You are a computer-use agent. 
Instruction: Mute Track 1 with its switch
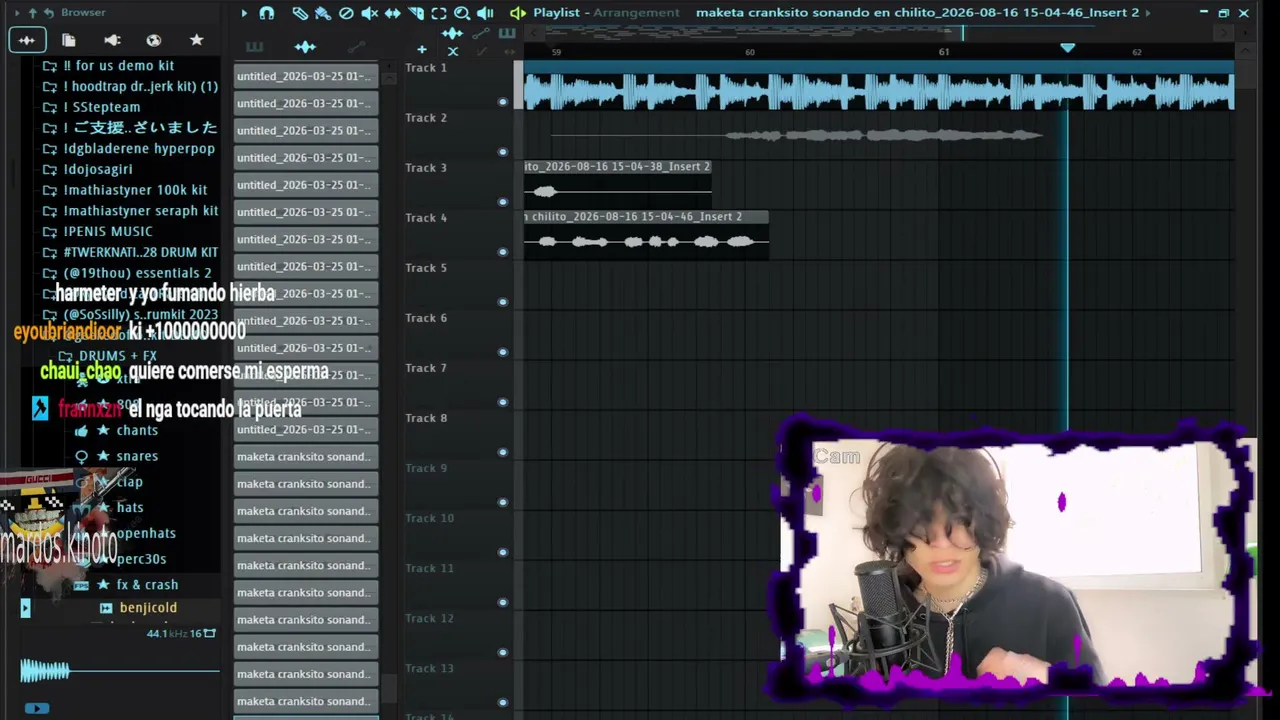pos(503,102)
